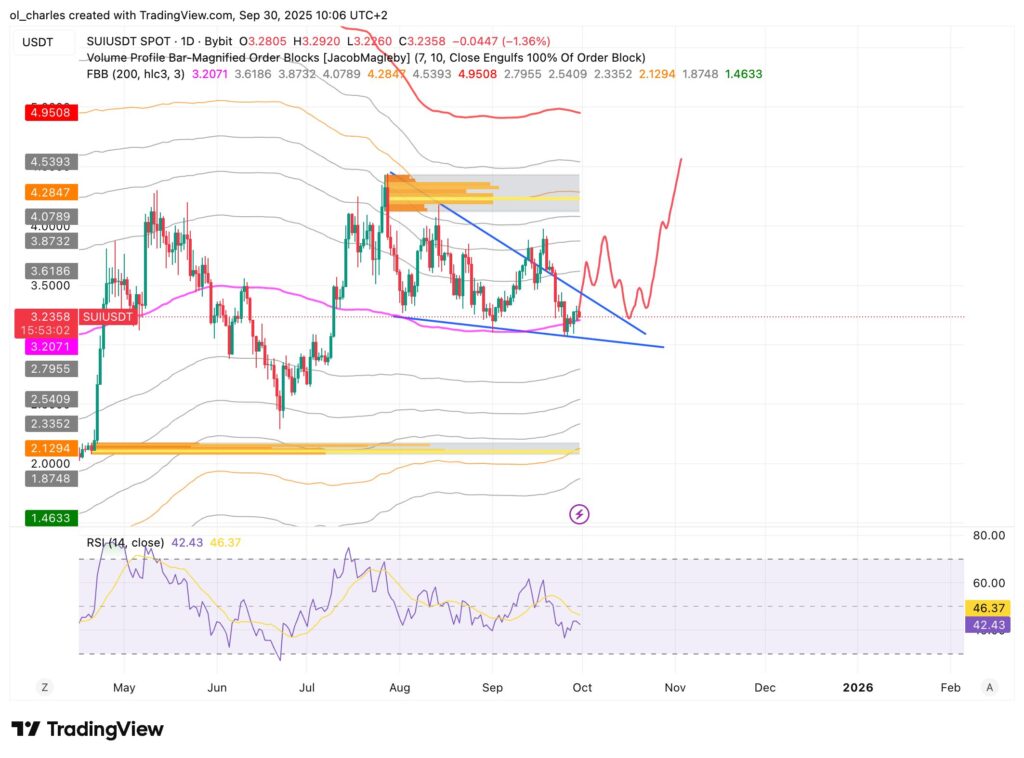
Task: Click the orange 4.2847 price label
Action: 52,193
